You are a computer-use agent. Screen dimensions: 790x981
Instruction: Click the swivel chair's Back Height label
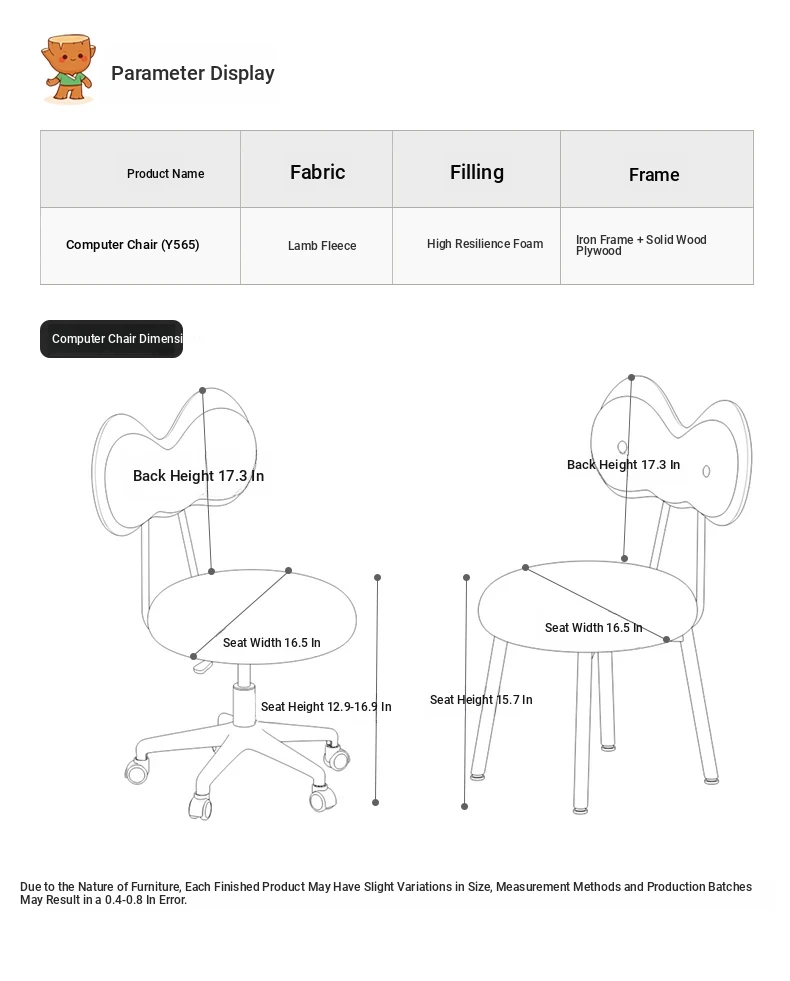pyautogui.click(x=198, y=476)
